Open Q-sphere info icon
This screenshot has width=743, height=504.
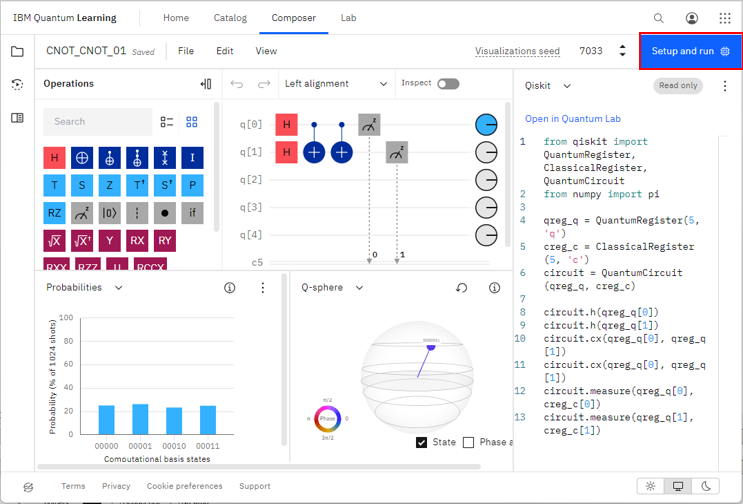click(x=494, y=288)
